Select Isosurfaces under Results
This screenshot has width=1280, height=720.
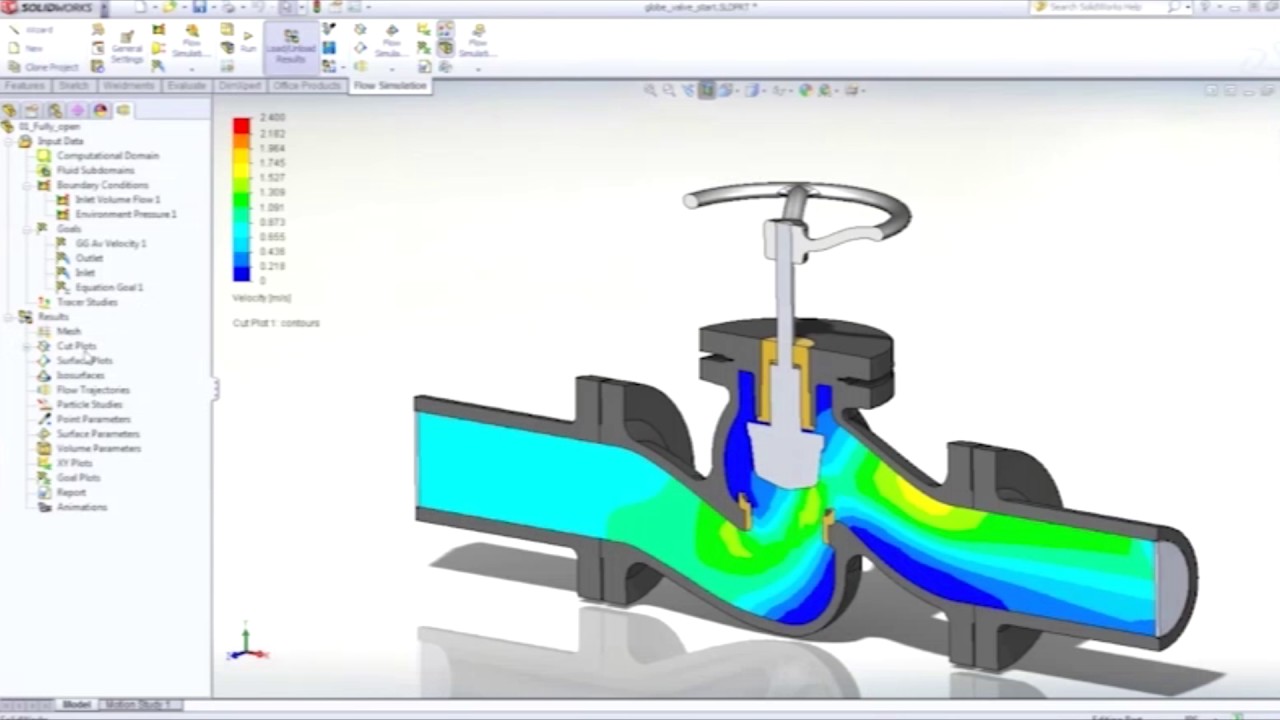(x=80, y=376)
